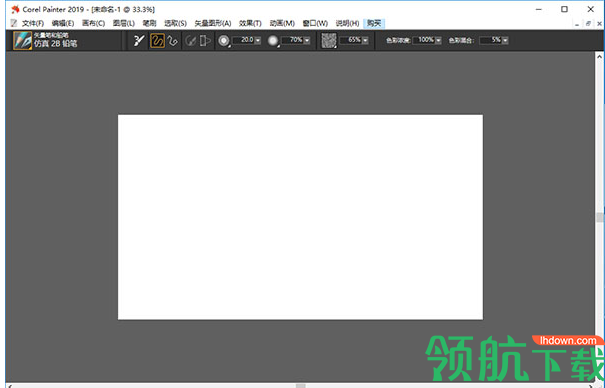Open the brush selector for 仿真 2B 铅笔

coord(23,40)
